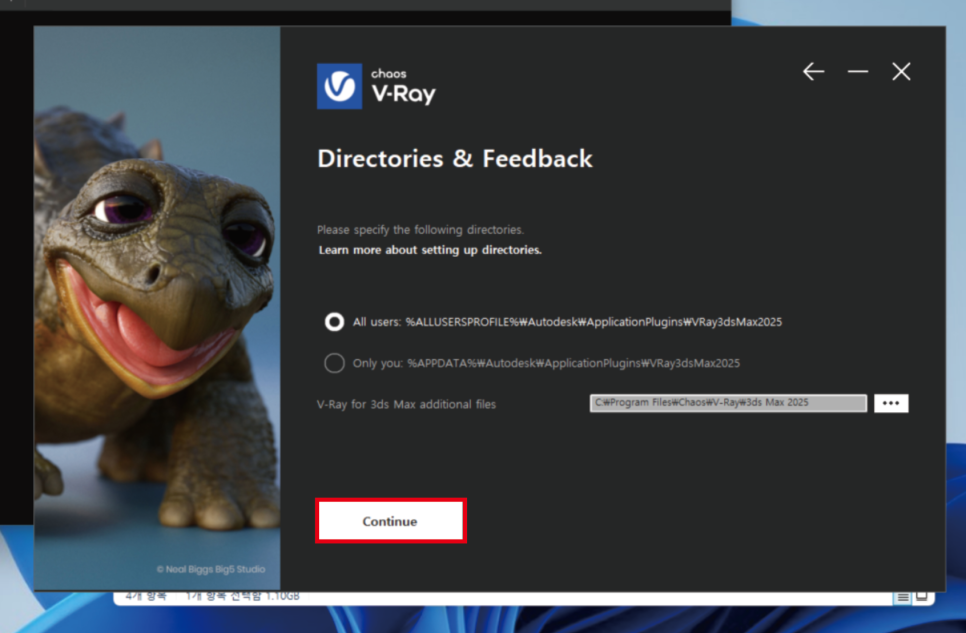
Task: Click the V-Ray for 3ds Max additional files label
Action: pos(406,404)
